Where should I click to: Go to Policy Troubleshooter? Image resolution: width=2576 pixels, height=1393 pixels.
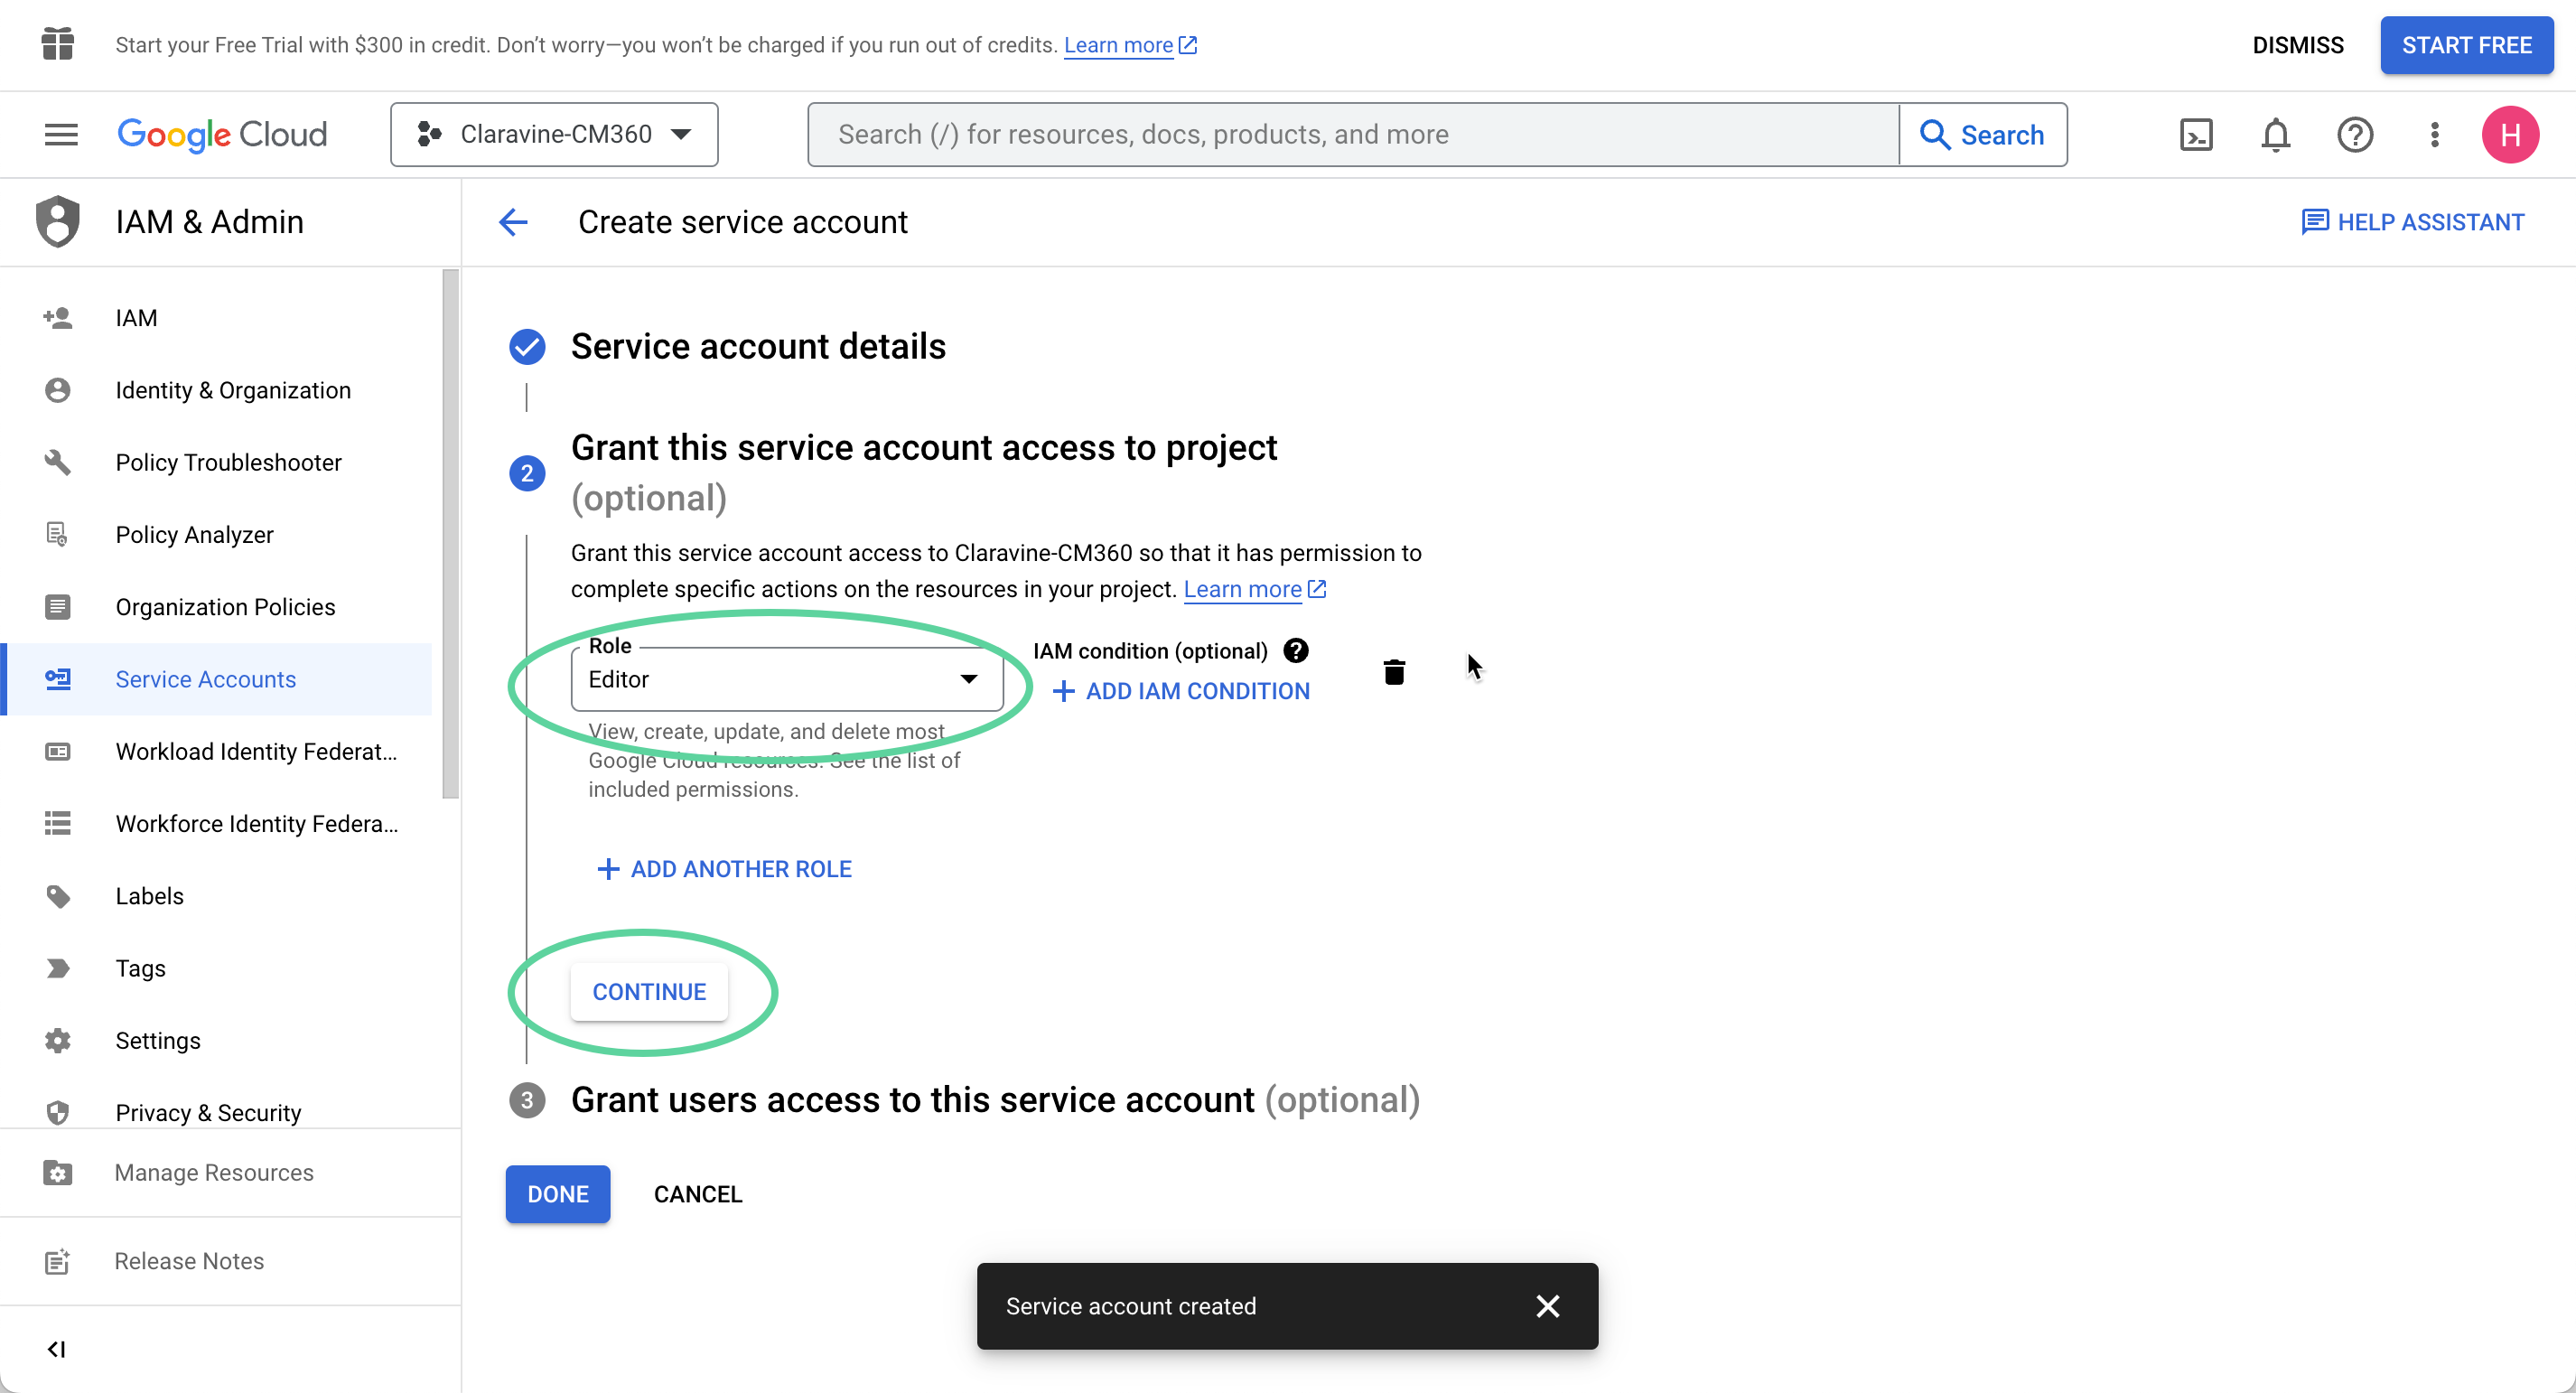click(218, 462)
